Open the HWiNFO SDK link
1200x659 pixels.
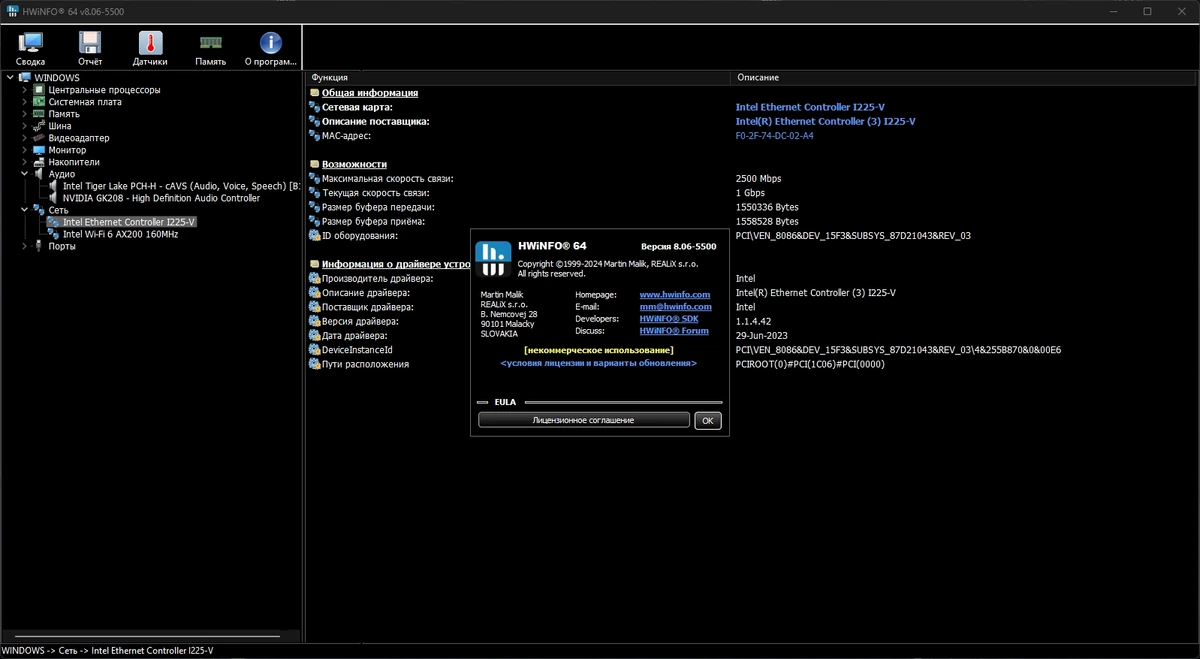669,319
